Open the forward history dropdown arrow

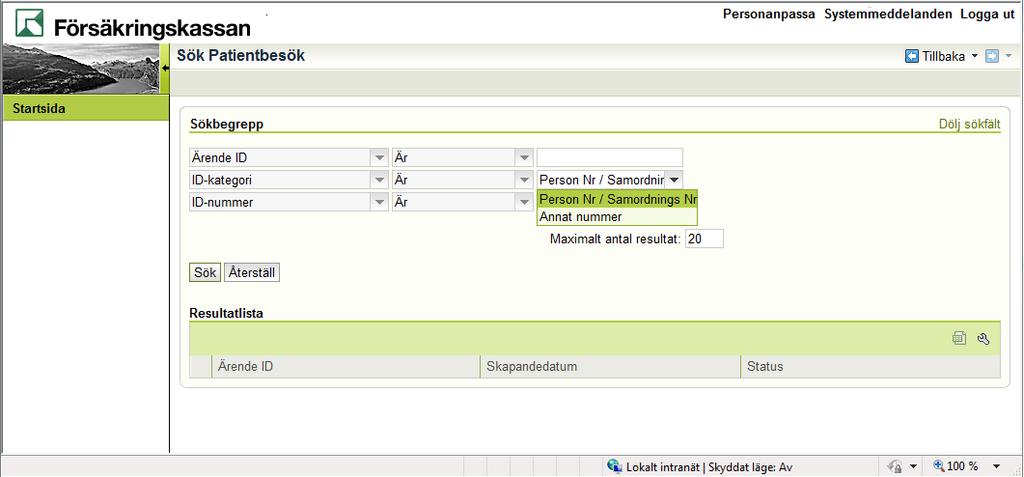(1008, 56)
